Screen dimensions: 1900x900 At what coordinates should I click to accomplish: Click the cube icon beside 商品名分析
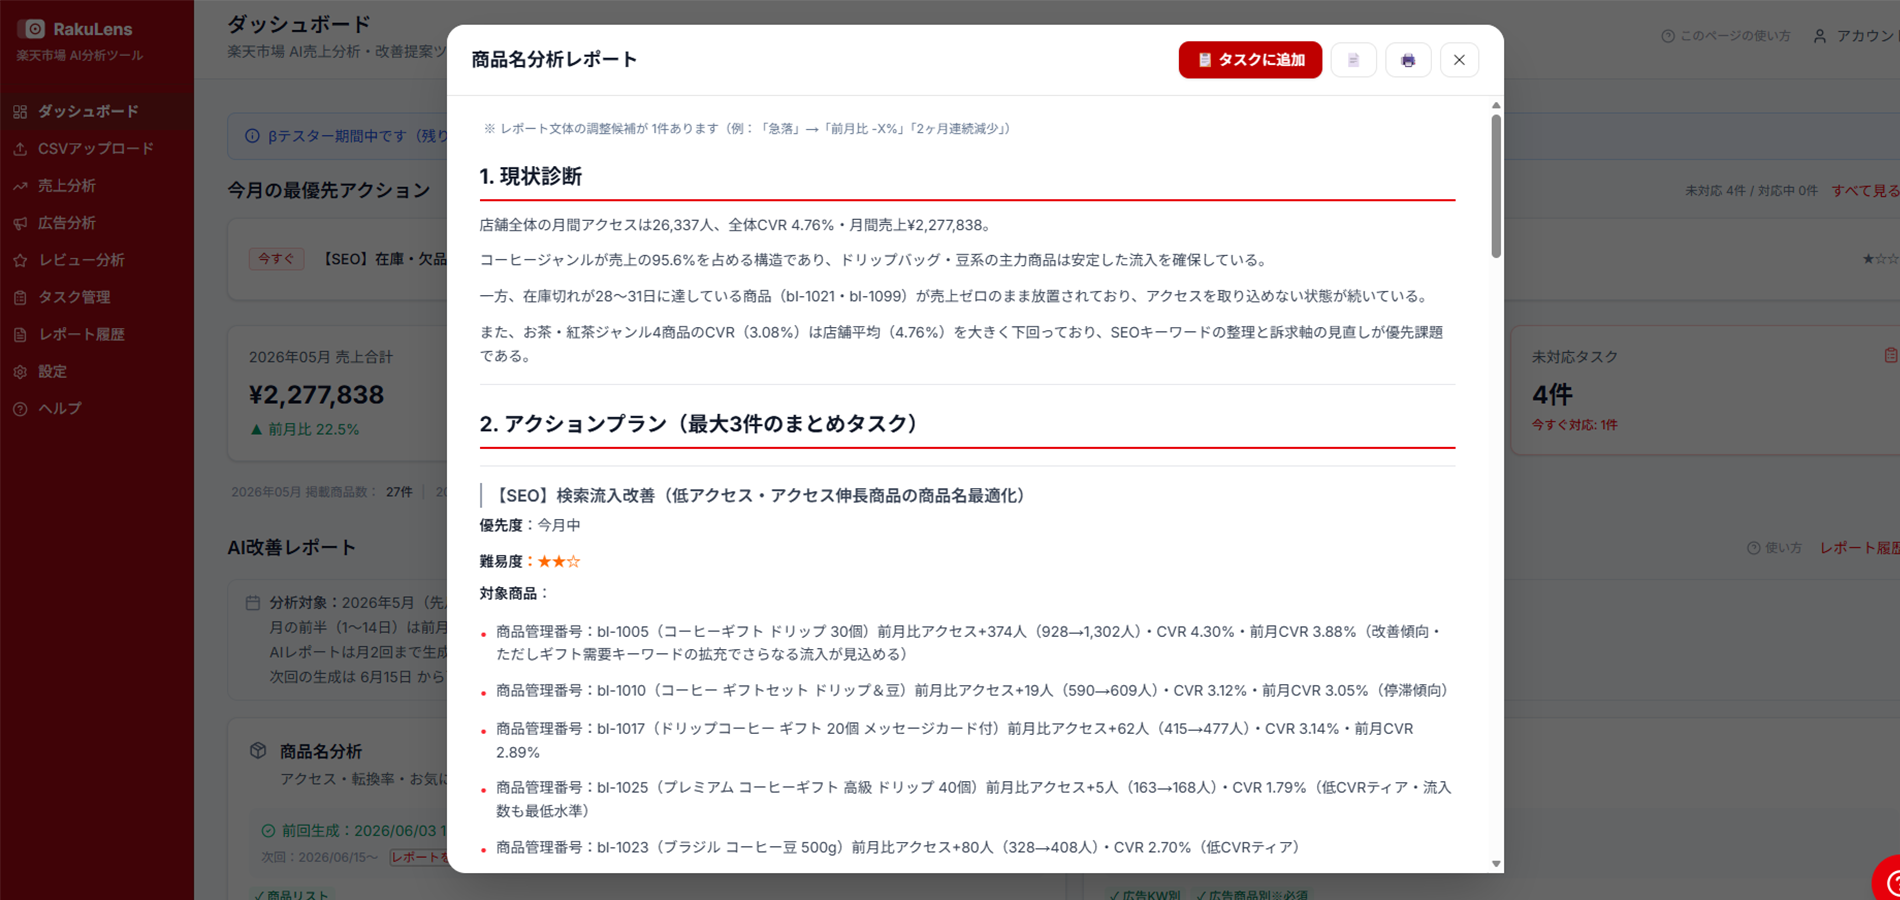coord(258,751)
